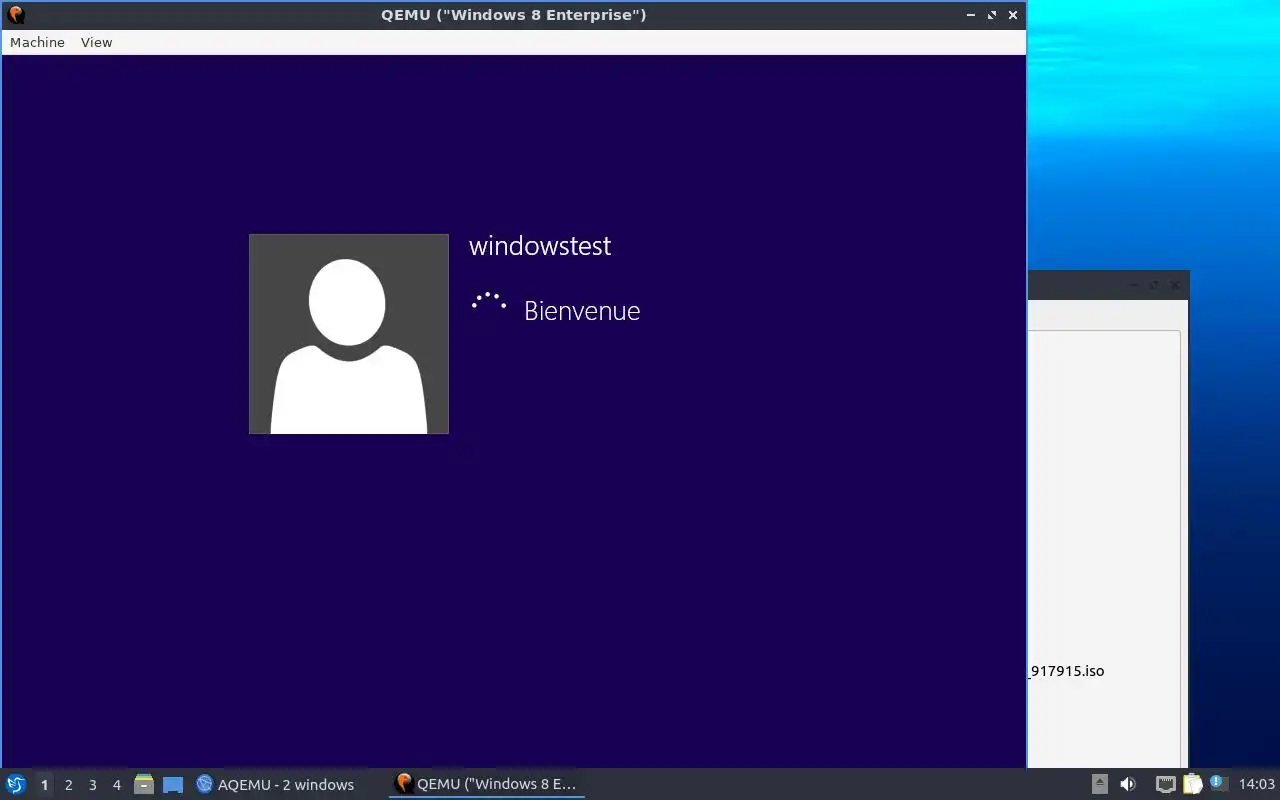The image size is (1280, 800).
Task: Click the Bienvenue welcome text
Action: (582, 311)
